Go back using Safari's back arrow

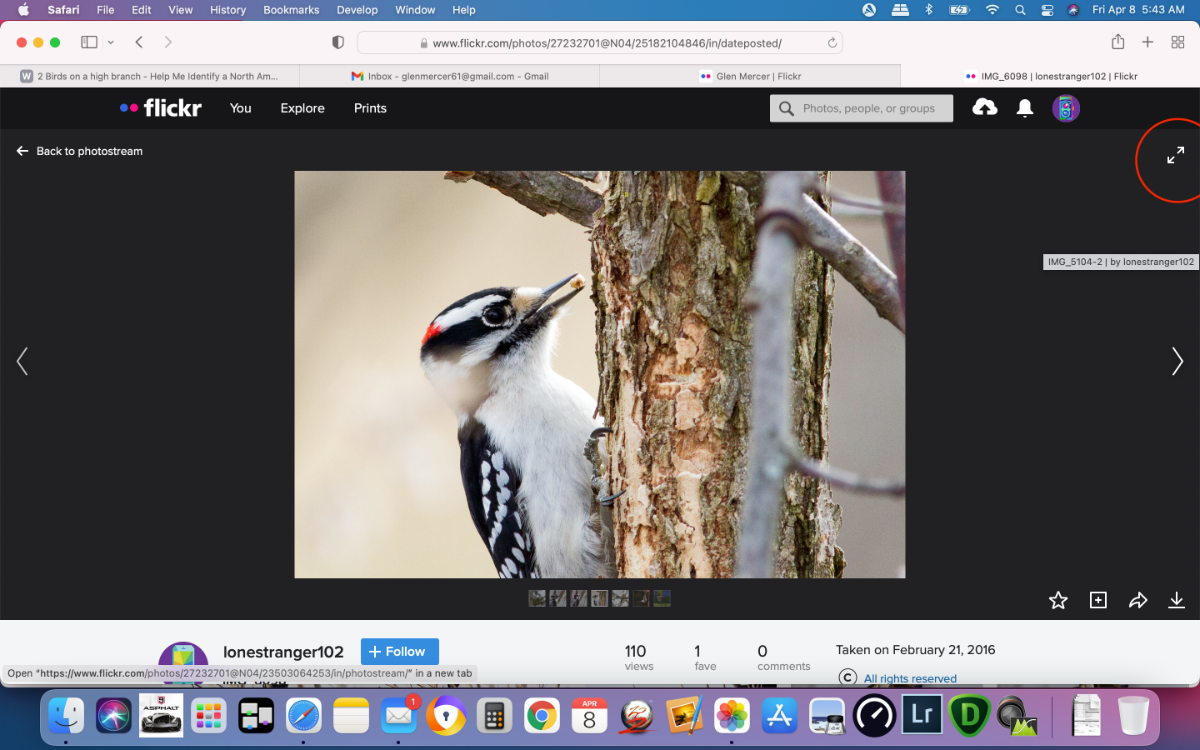pyautogui.click(x=139, y=42)
